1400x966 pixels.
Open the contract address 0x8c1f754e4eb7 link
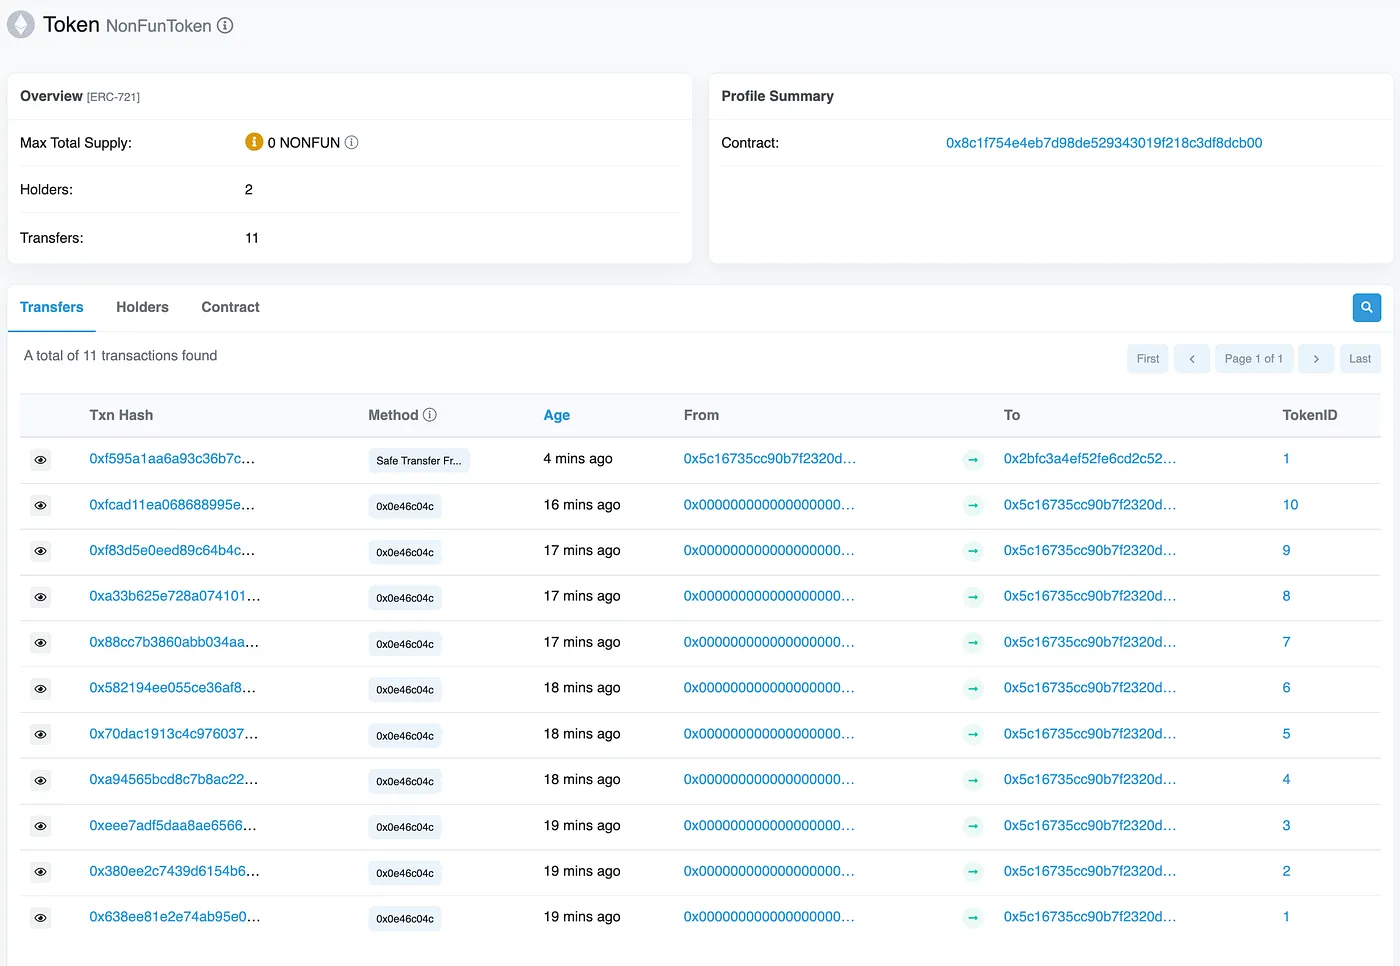point(1104,143)
